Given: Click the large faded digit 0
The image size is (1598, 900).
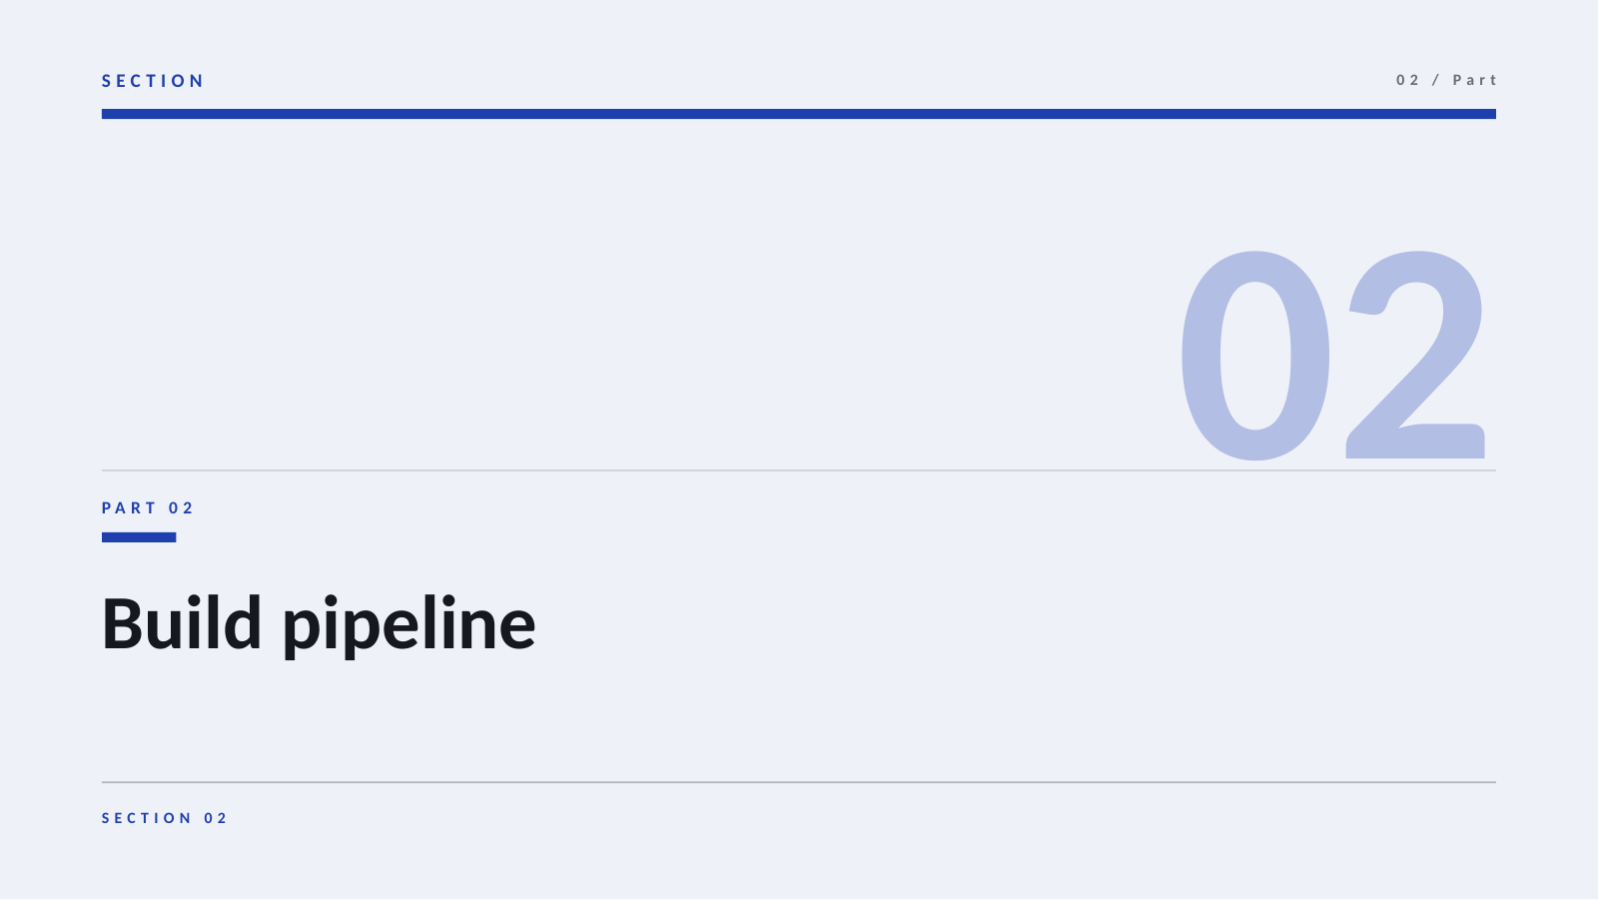Looking at the screenshot, I should click(x=1255, y=356).
